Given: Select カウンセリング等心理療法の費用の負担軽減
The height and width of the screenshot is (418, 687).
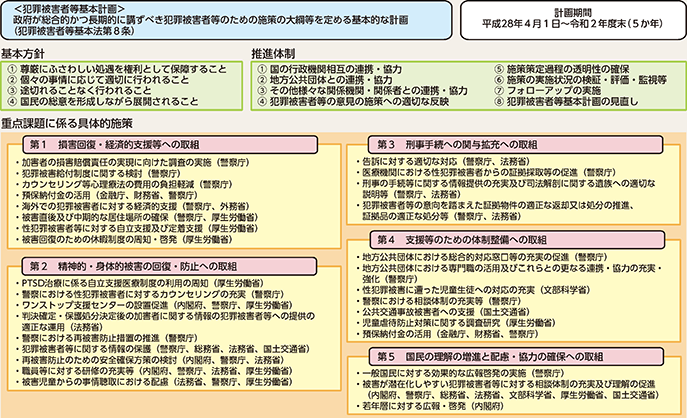Looking at the screenshot, I should point(124,184).
